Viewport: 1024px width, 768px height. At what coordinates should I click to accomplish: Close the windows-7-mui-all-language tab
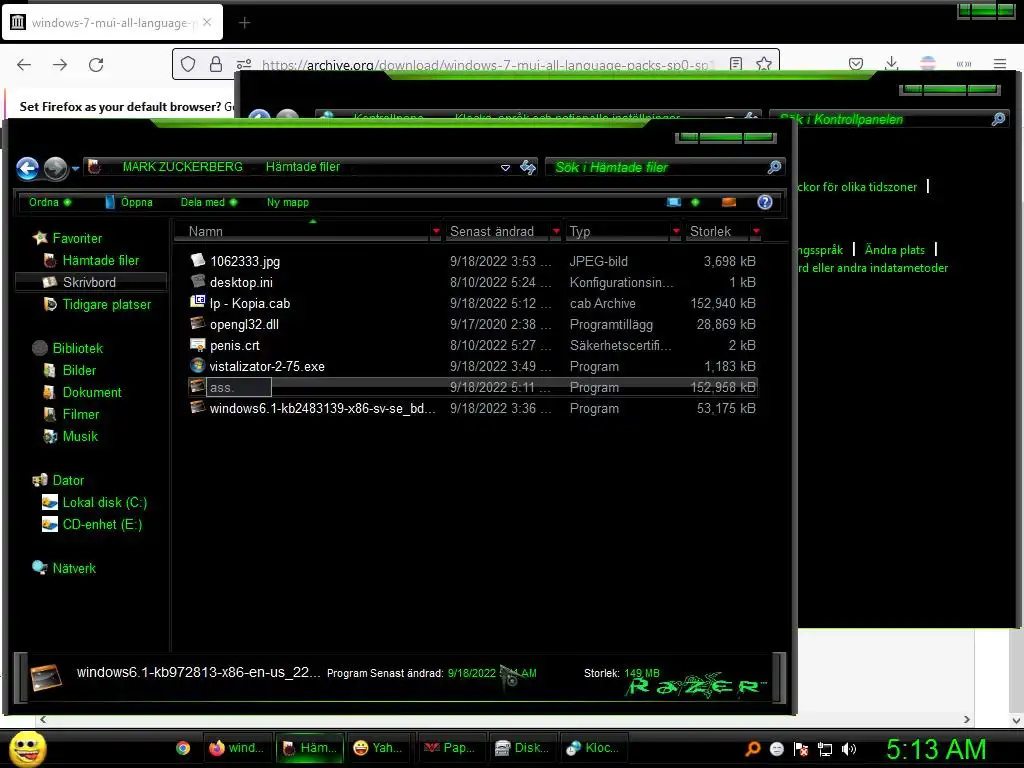pos(207,22)
